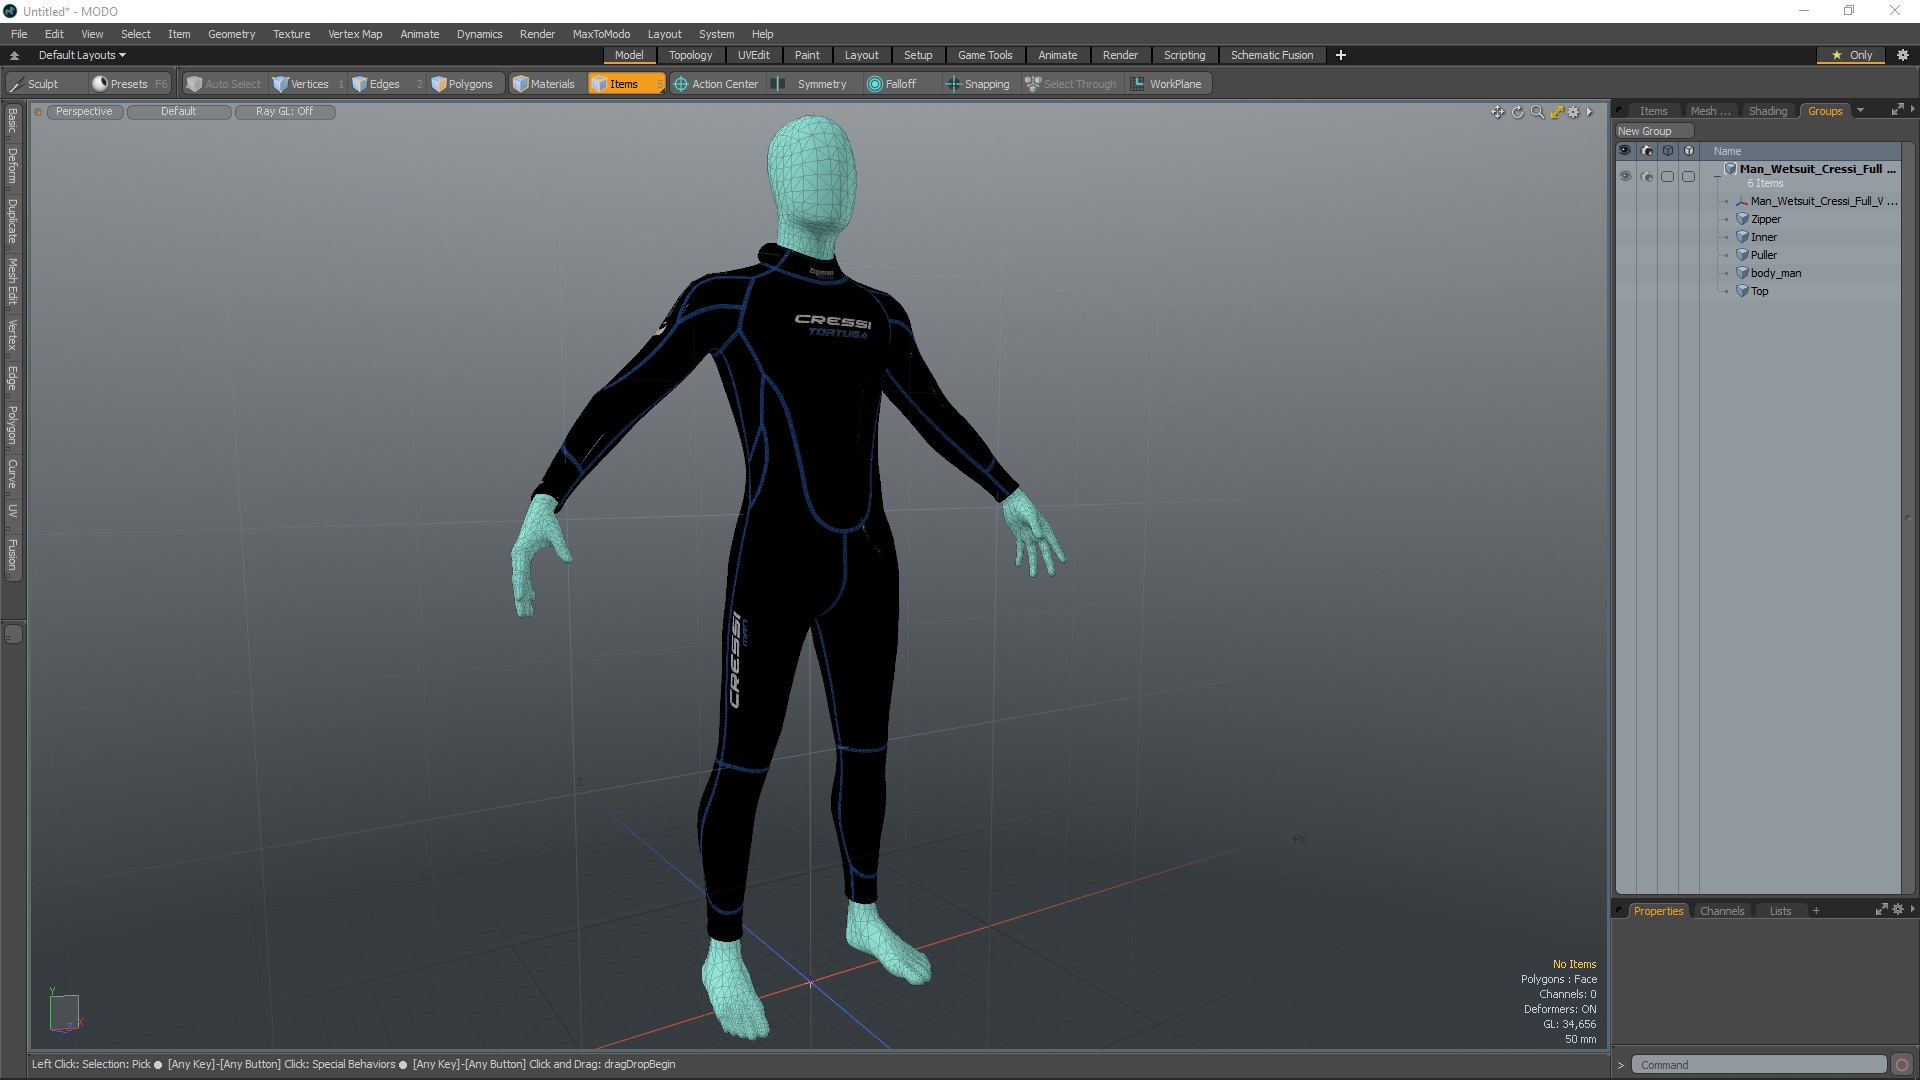Add a new layout tab with plus icon

[x=1341, y=55]
